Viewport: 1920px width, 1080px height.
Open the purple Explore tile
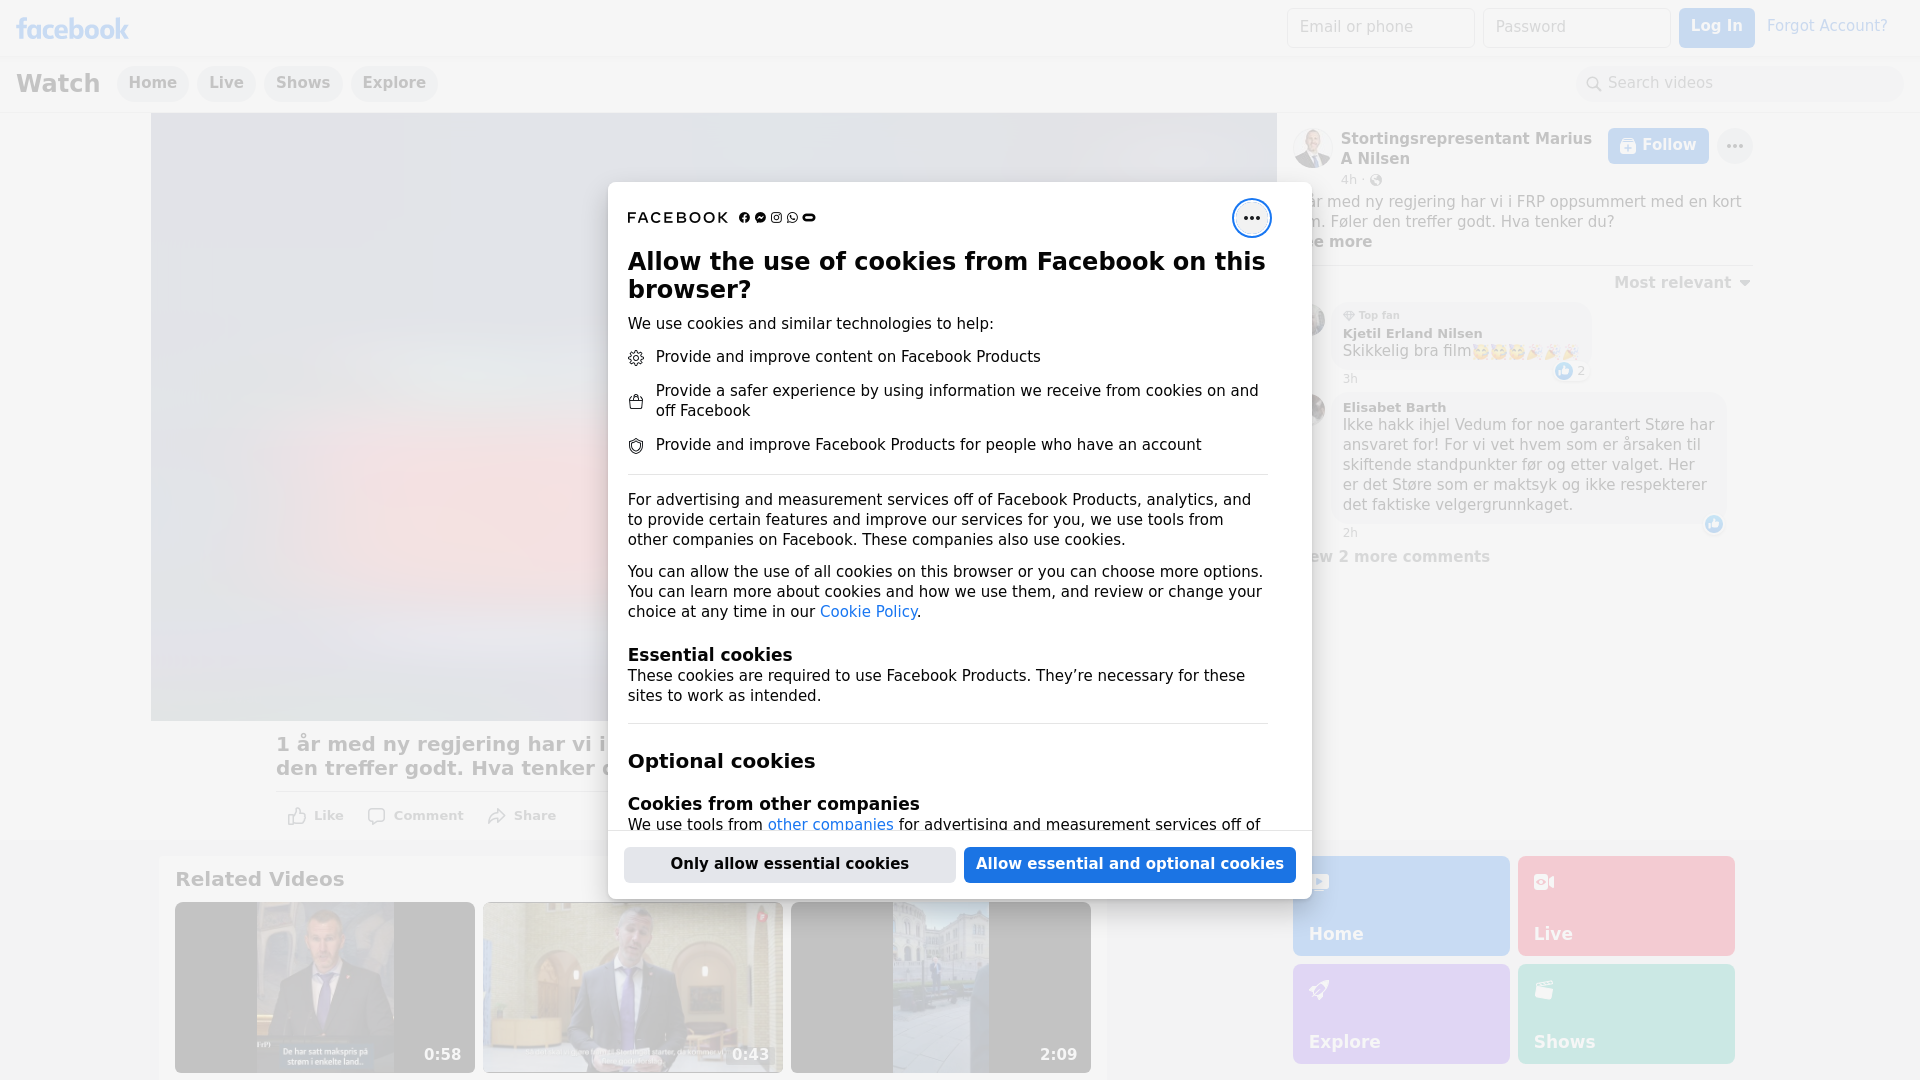pos(1401,1014)
